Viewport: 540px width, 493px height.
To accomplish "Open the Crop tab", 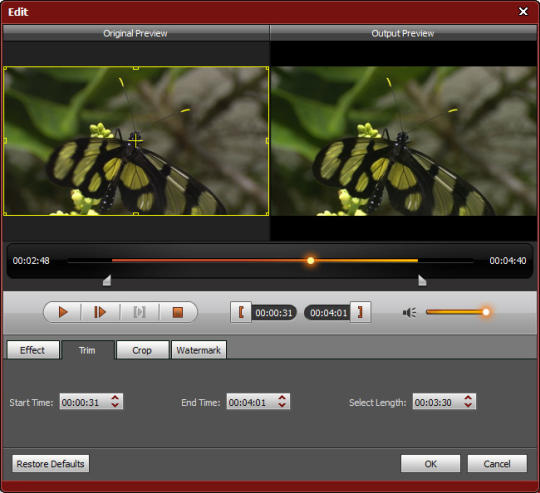I will click(x=142, y=350).
